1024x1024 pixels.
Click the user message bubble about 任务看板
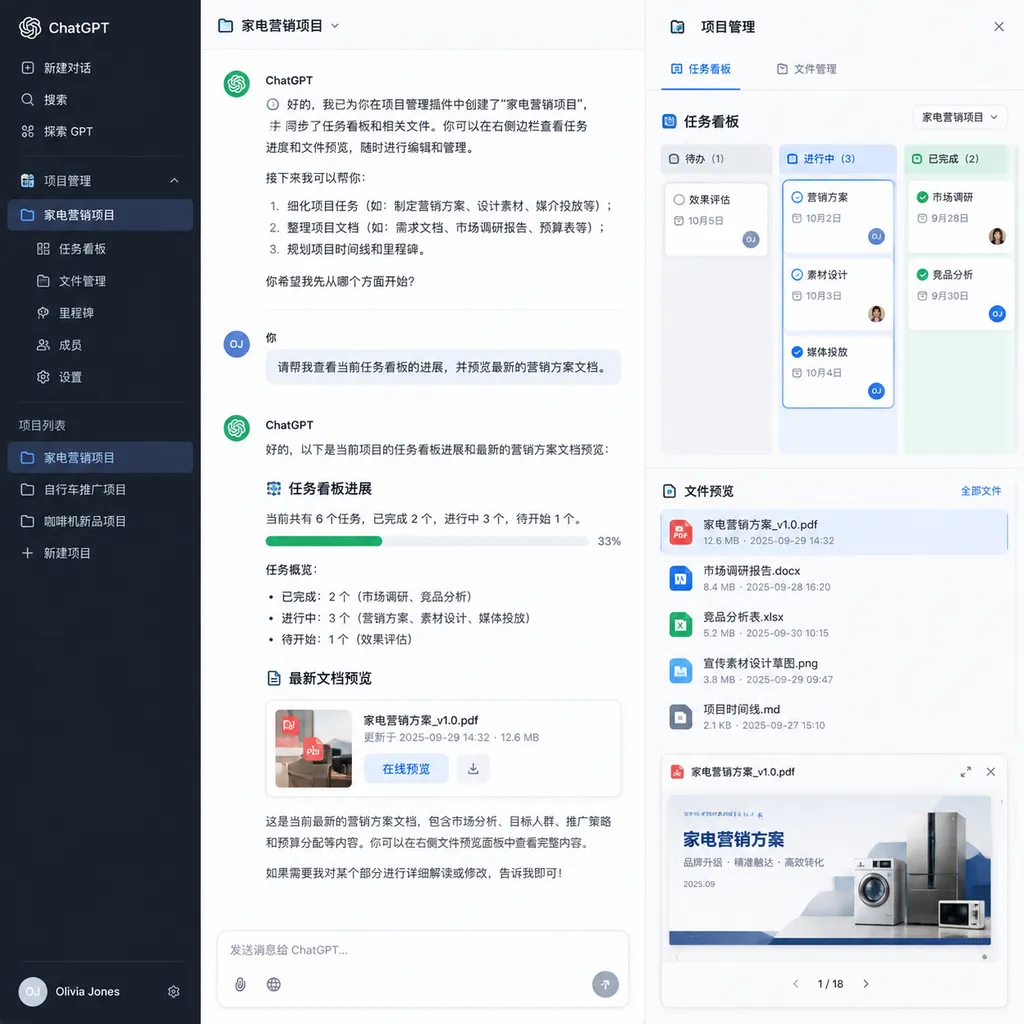click(x=443, y=367)
